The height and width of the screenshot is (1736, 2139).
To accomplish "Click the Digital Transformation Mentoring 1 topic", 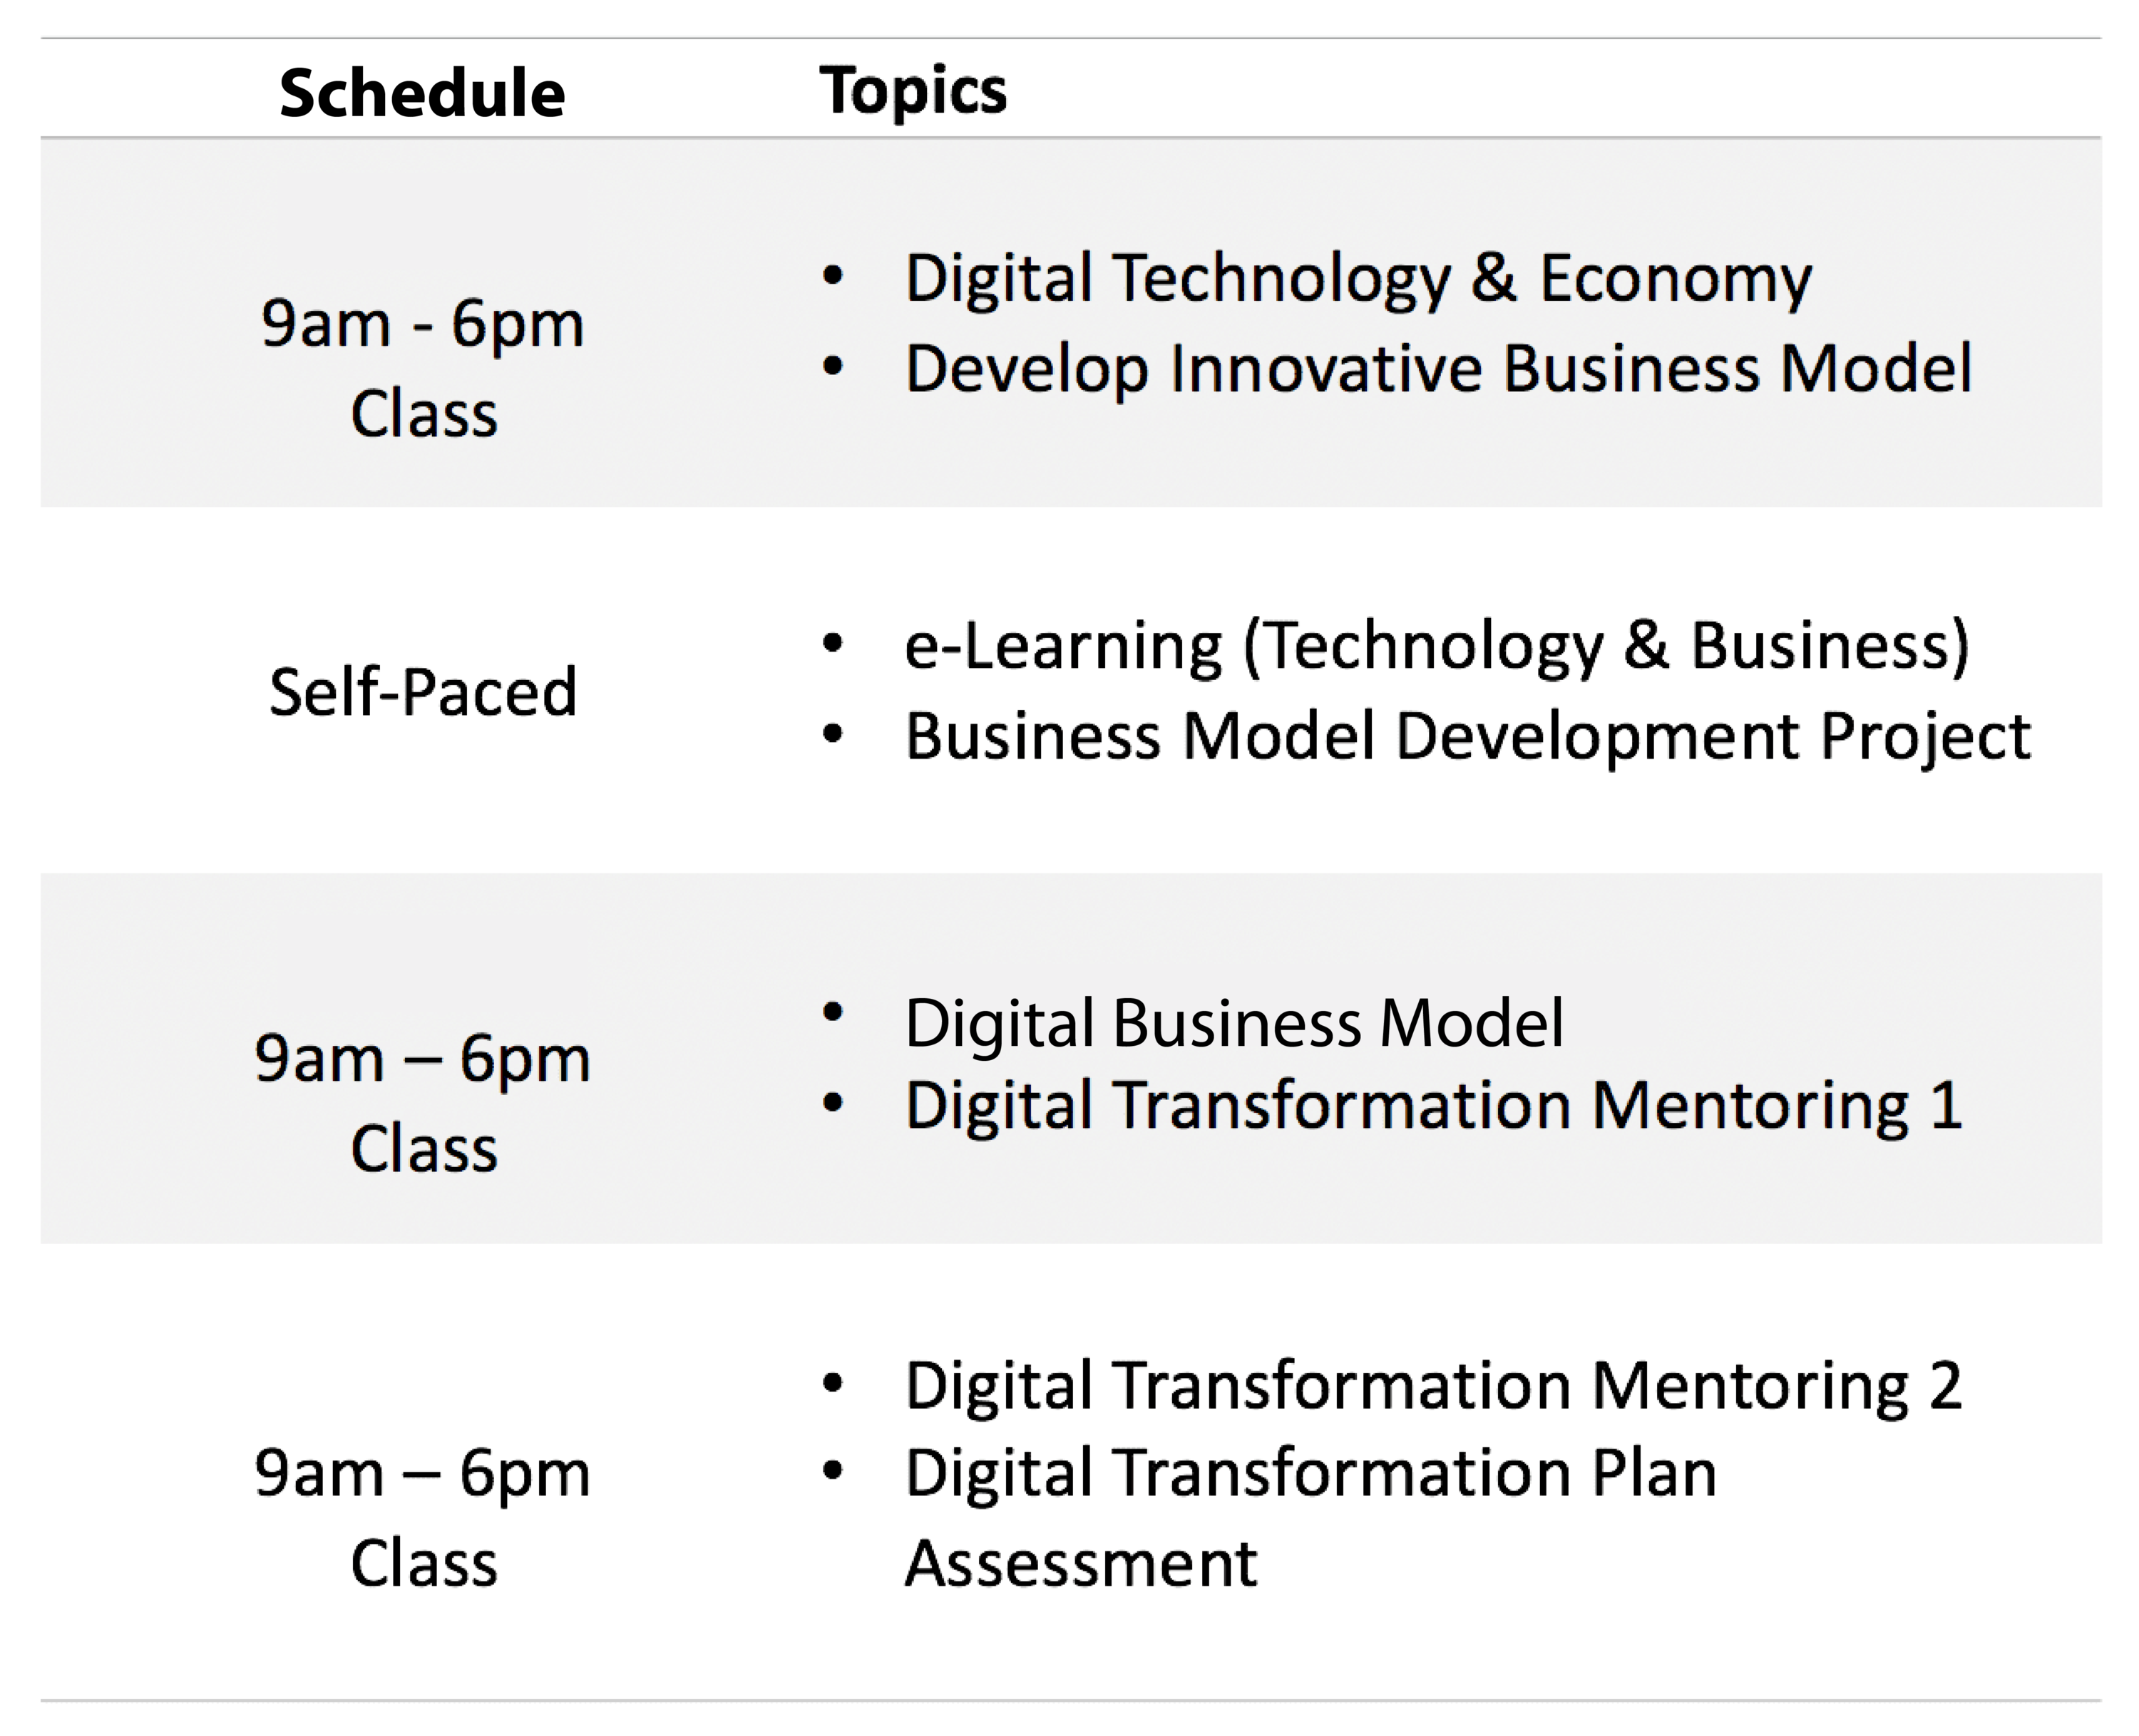I will pyautogui.click(x=1434, y=1107).
